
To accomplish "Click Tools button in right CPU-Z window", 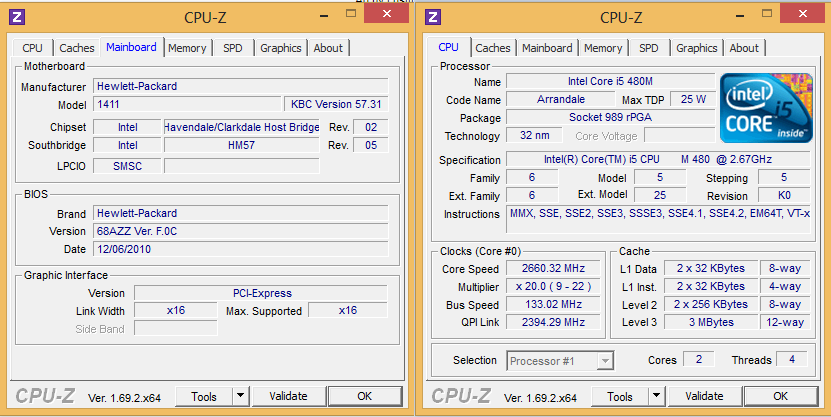I will (620, 396).
